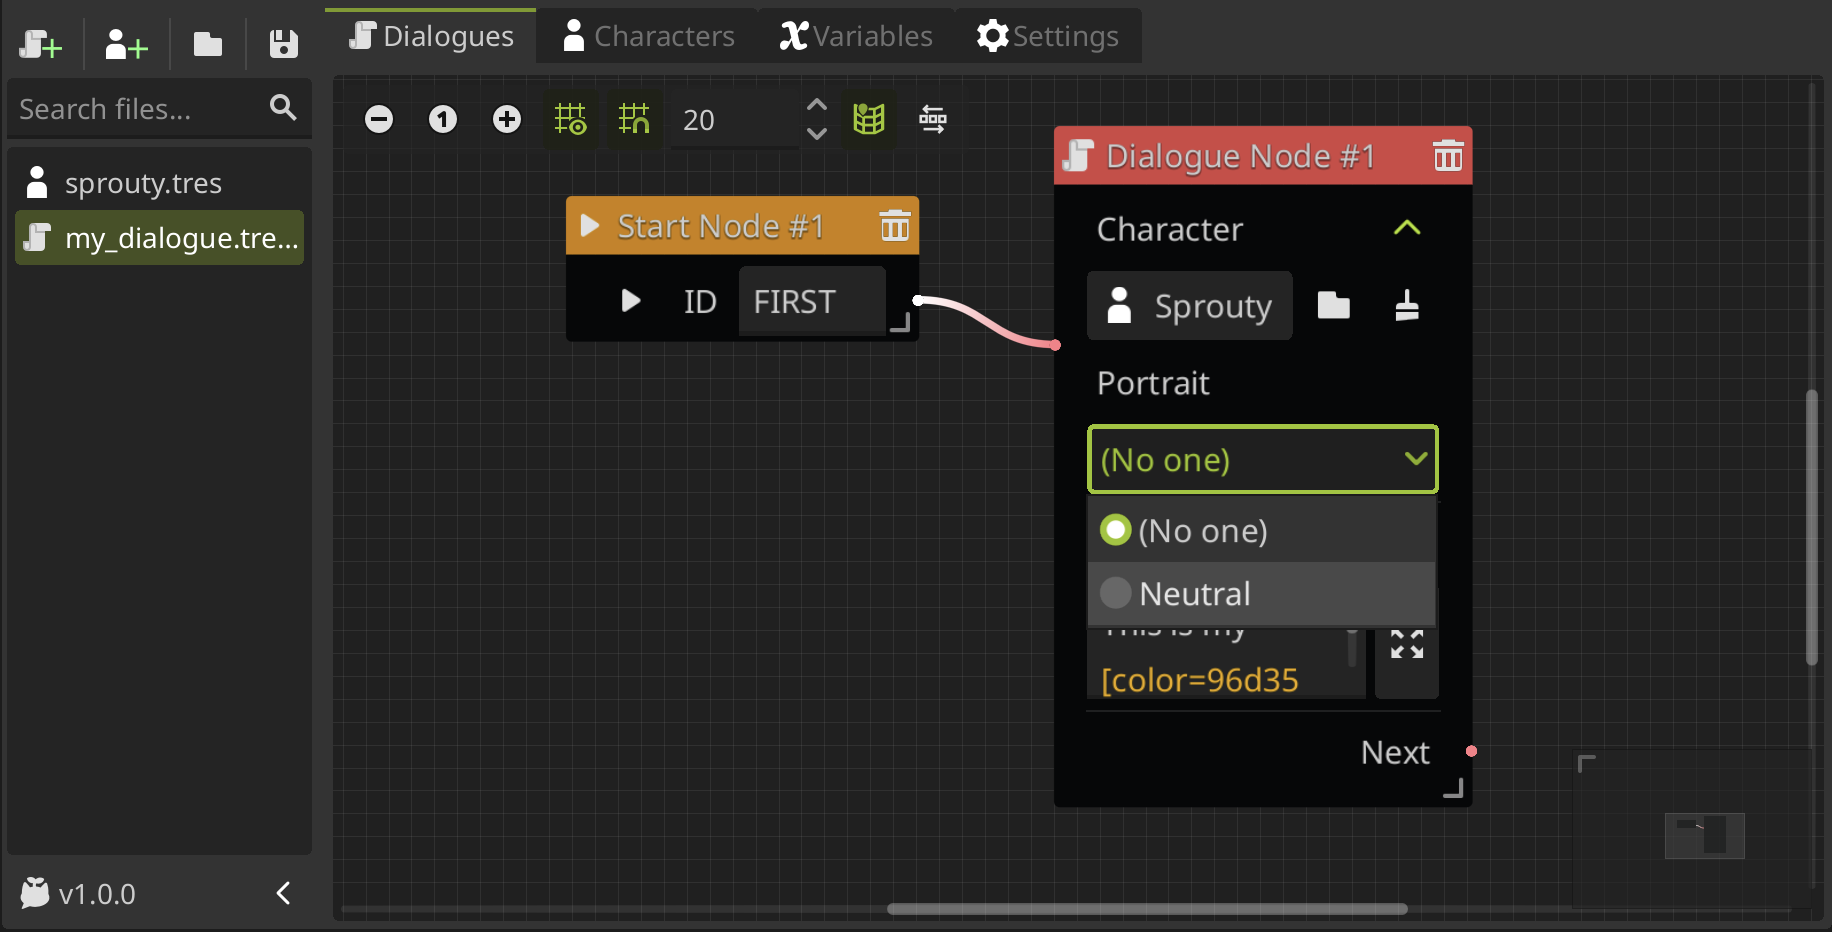Toggle grid visibility in the graph
Screen dimensions: 1832x932
point(571,119)
